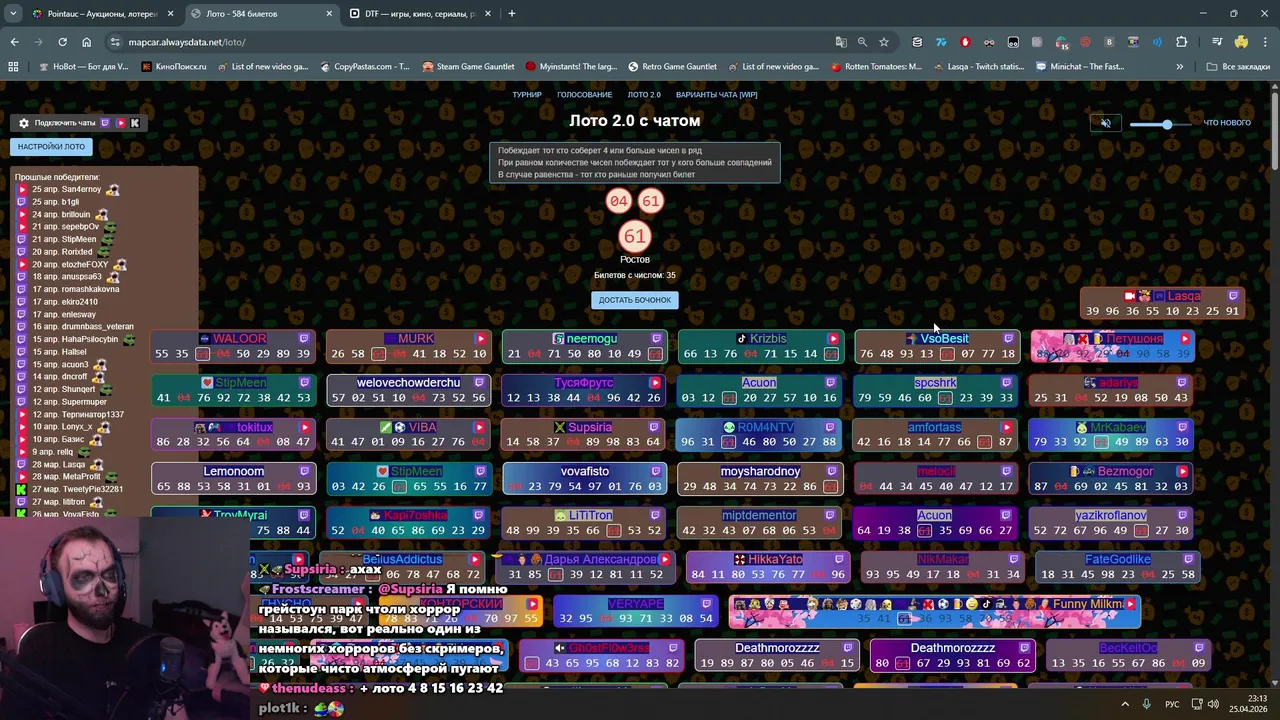Bookmark this page with the star icon
Image resolution: width=1280 pixels, height=720 pixels.
pyautogui.click(x=884, y=42)
